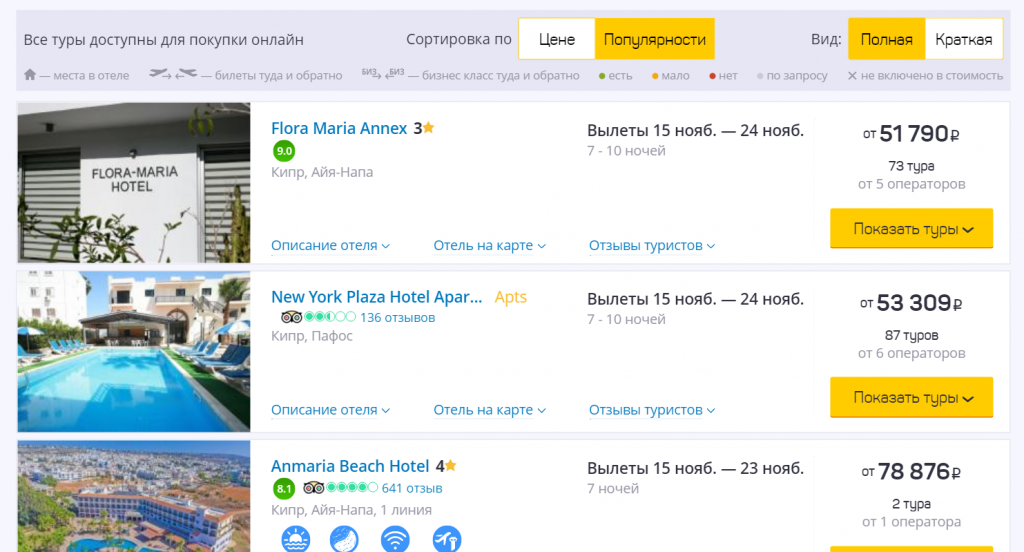The width and height of the screenshot is (1024, 552).
Task: Click price 78 876 ₽
Action: coord(911,472)
